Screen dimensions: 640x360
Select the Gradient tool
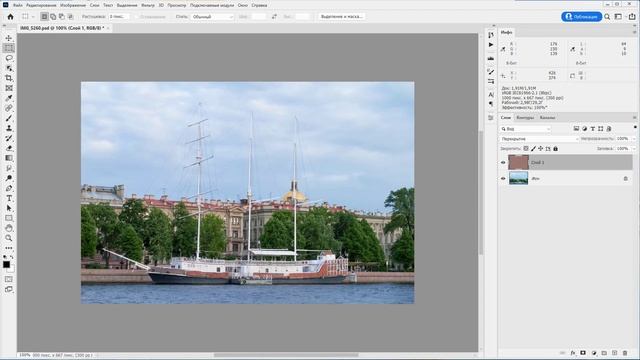(x=9, y=158)
